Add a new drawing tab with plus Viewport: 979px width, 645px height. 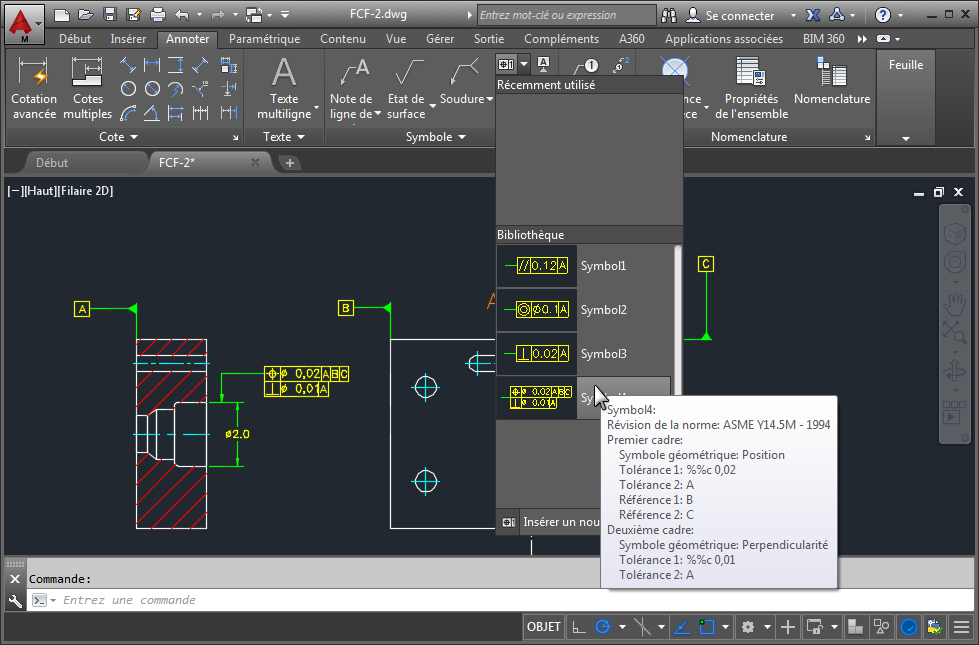click(289, 163)
